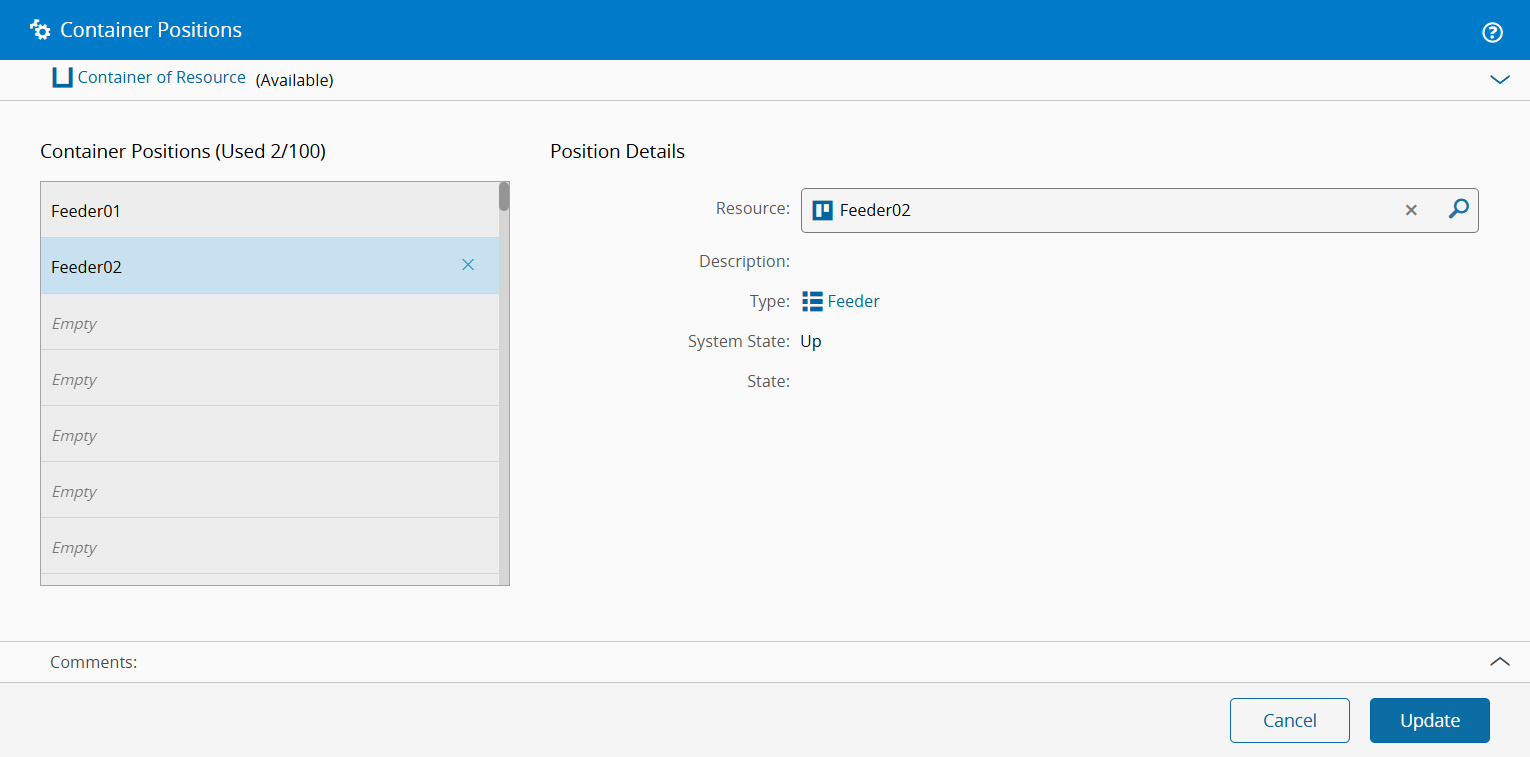Select the last visible Empty position slot
This screenshot has width=1530, height=757.
click(x=250, y=547)
